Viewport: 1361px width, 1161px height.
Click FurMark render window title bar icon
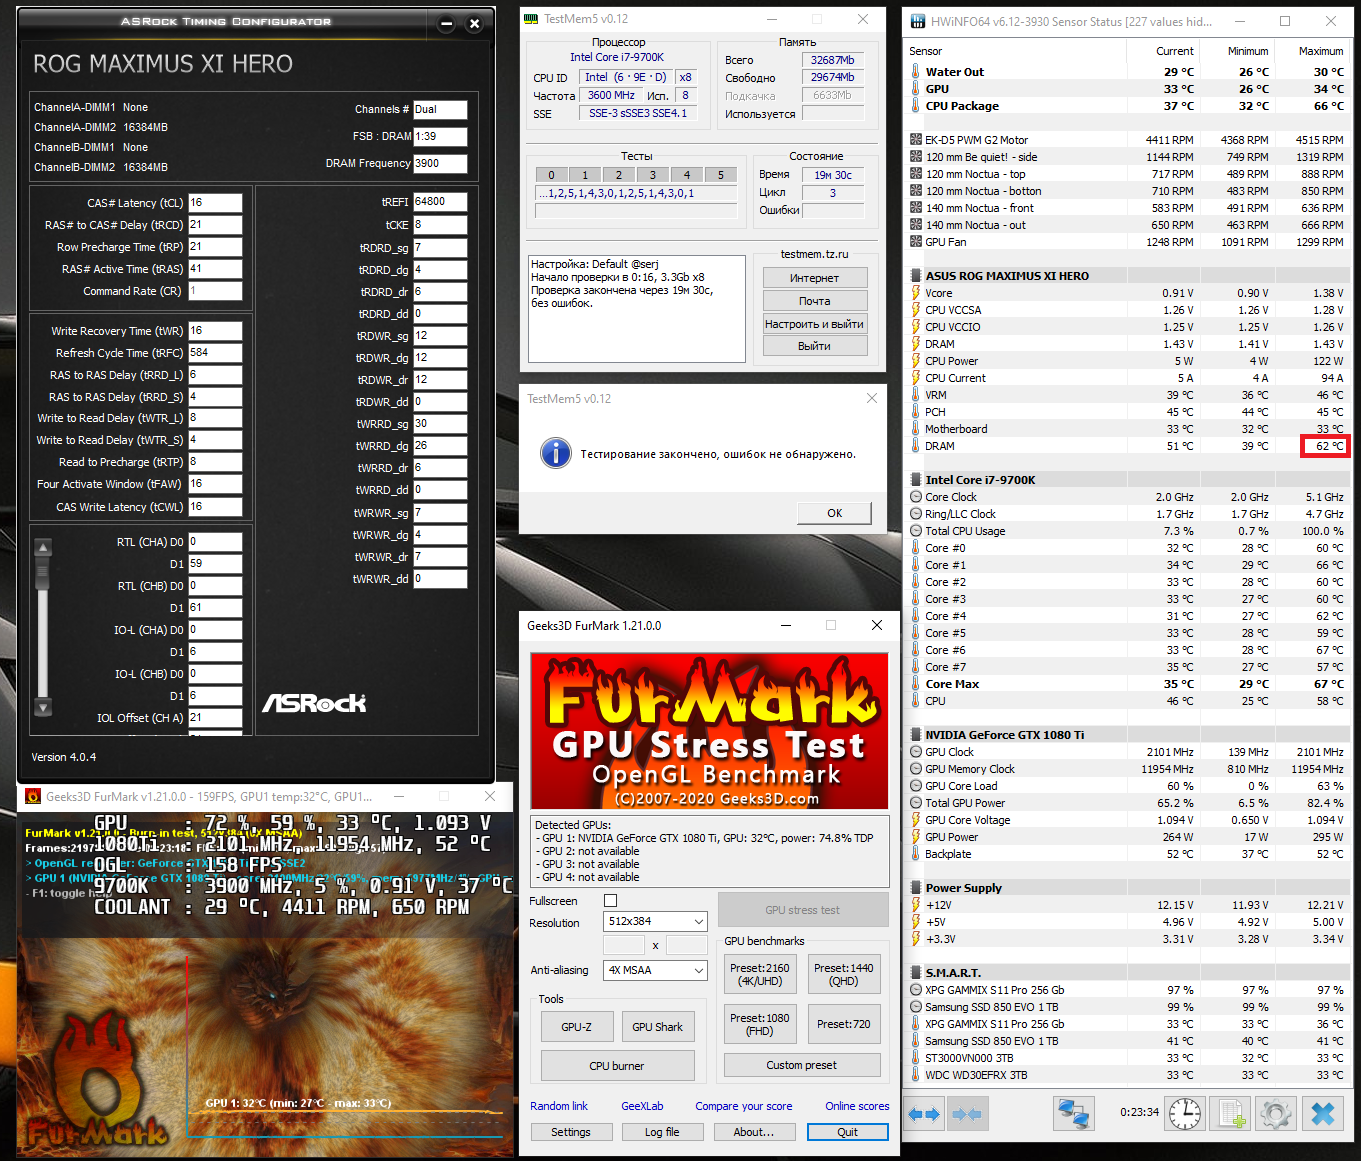pos(33,797)
